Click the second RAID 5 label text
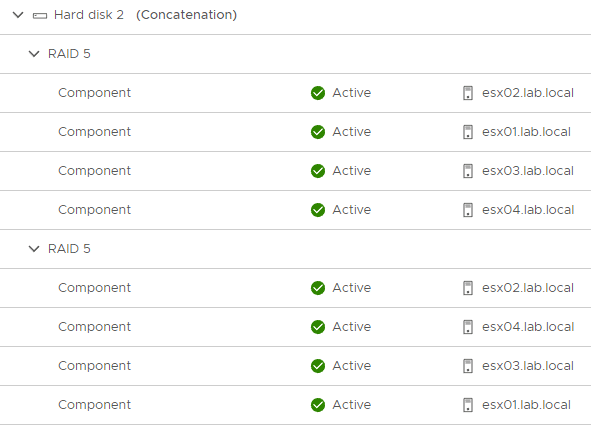591x429 pixels. 69,249
